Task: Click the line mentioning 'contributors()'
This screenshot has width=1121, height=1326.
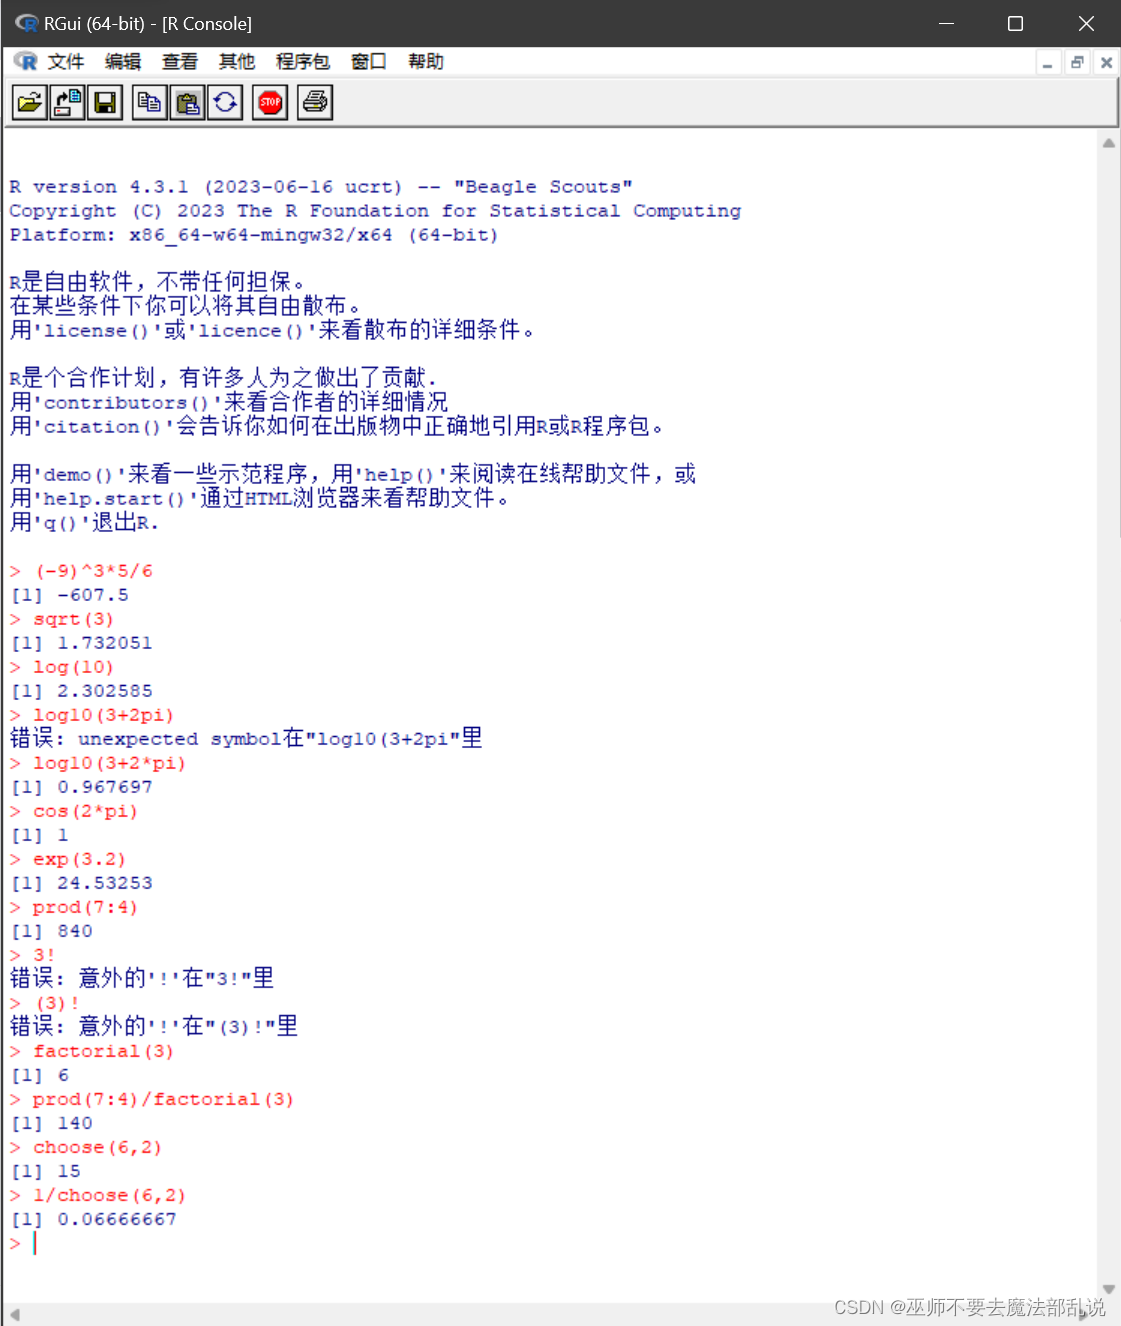Action: click(x=229, y=402)
